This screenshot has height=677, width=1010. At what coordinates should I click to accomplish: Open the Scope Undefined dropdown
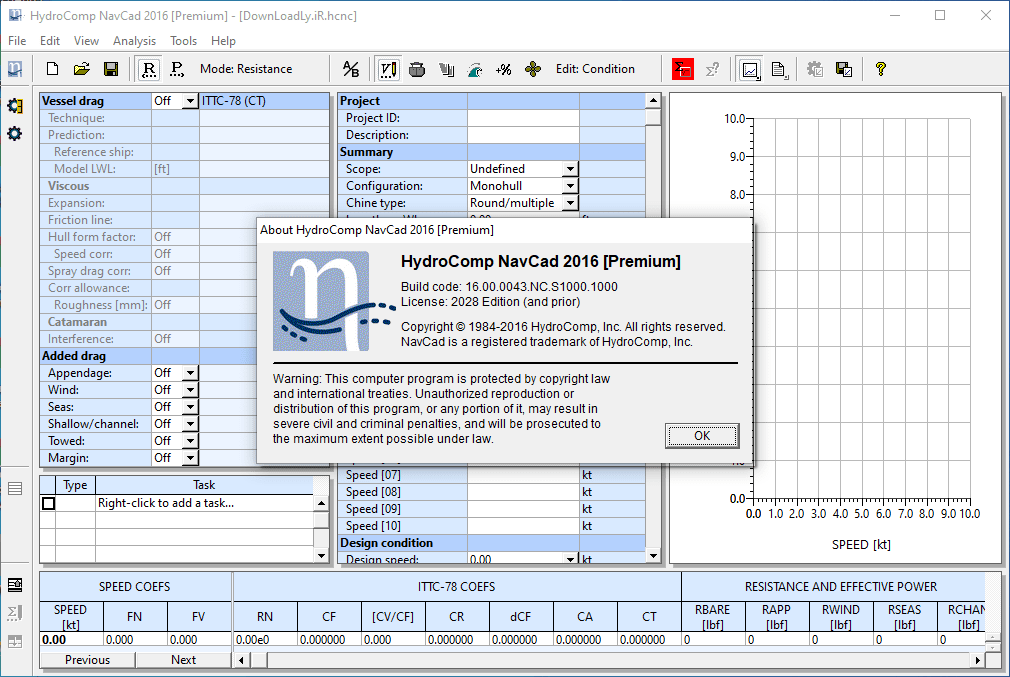click(570, 169)
